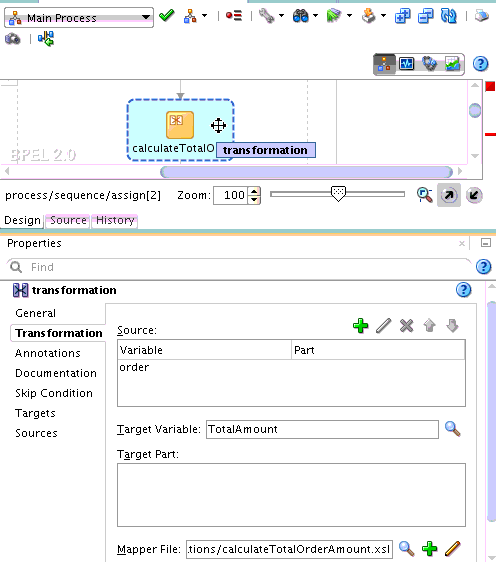The image size is (496, 562).
Task: Create new mapper file with green plus
Action: click(429, 549)
